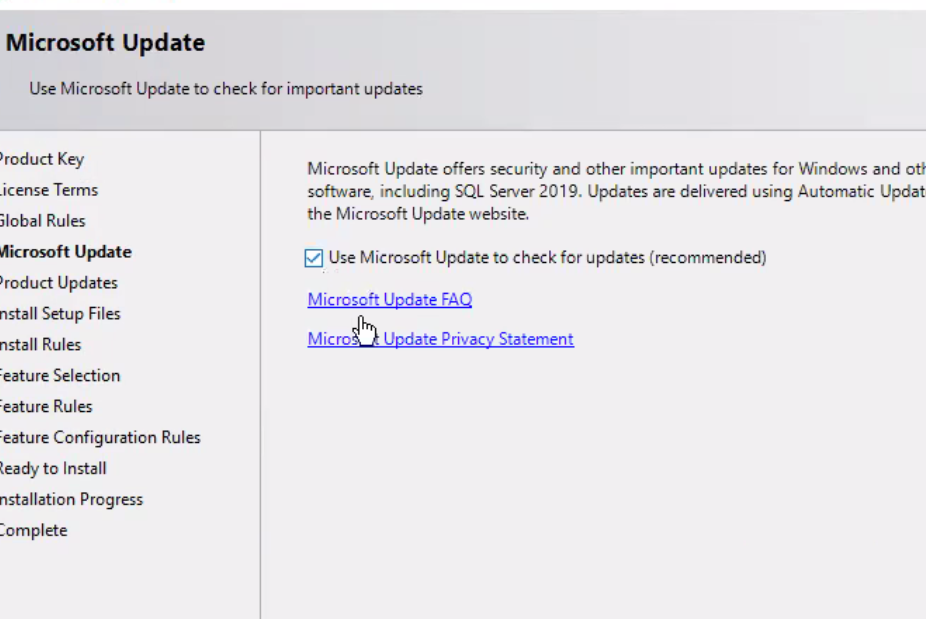Select the Product Updates step
The image size is (926, 619).
(56, 282)
